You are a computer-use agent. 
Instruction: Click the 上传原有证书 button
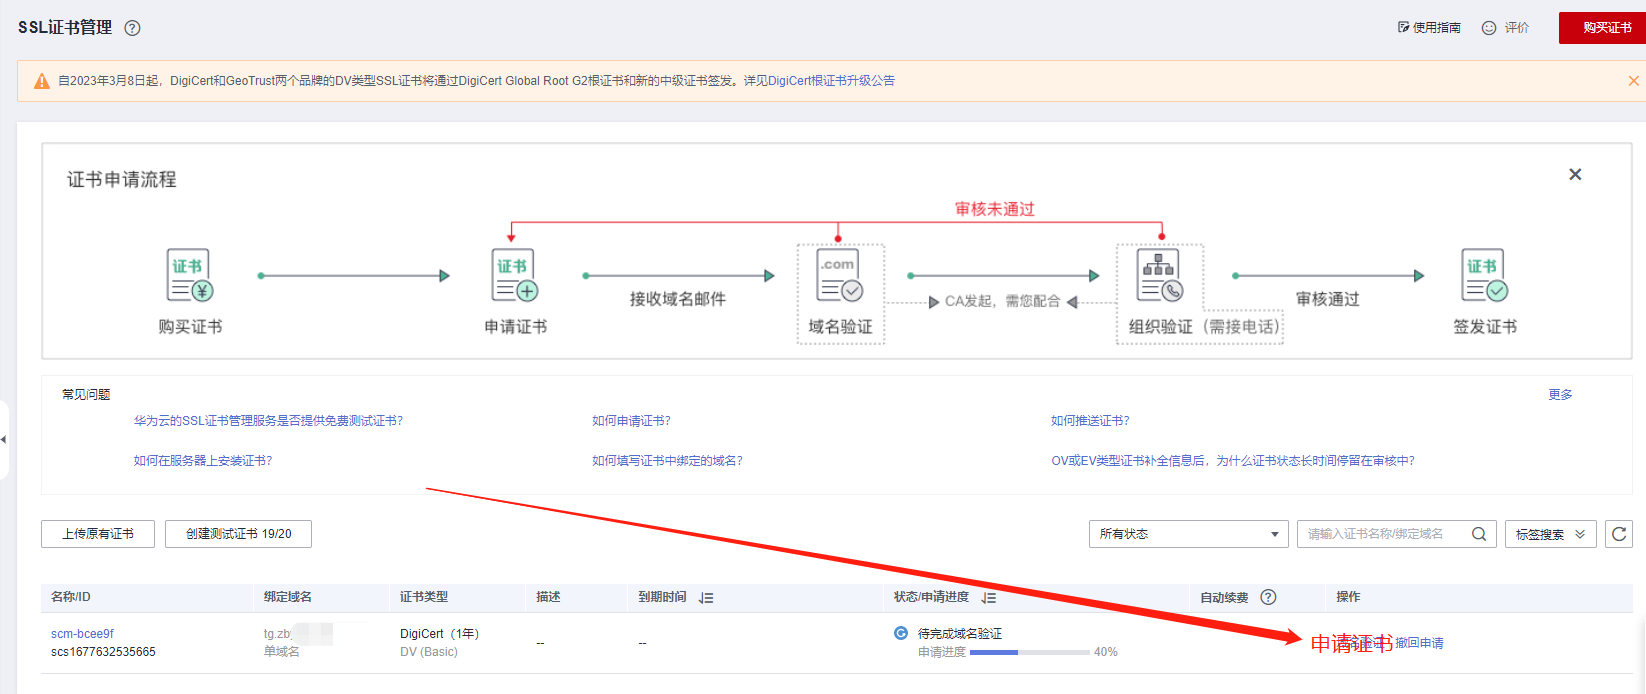click(98, 534)
